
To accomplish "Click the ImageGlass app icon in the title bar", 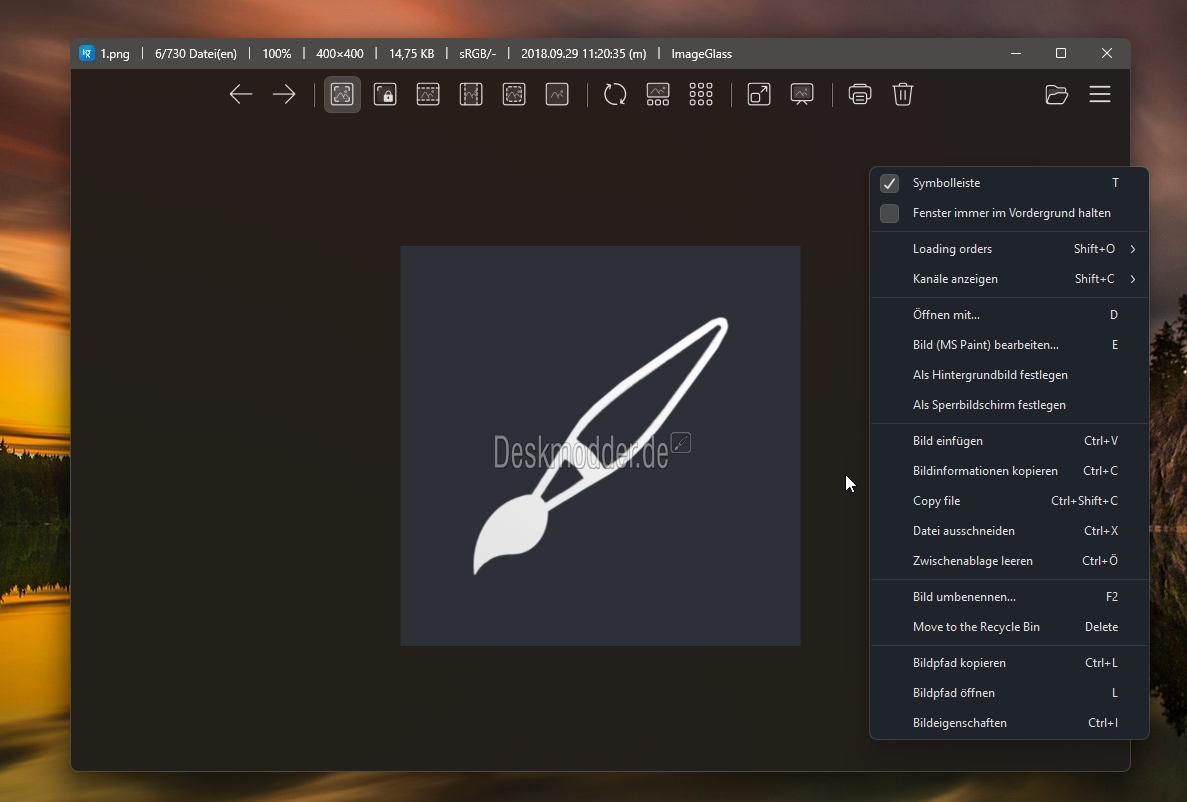I will pyautogui.click(x=87, y=54).
